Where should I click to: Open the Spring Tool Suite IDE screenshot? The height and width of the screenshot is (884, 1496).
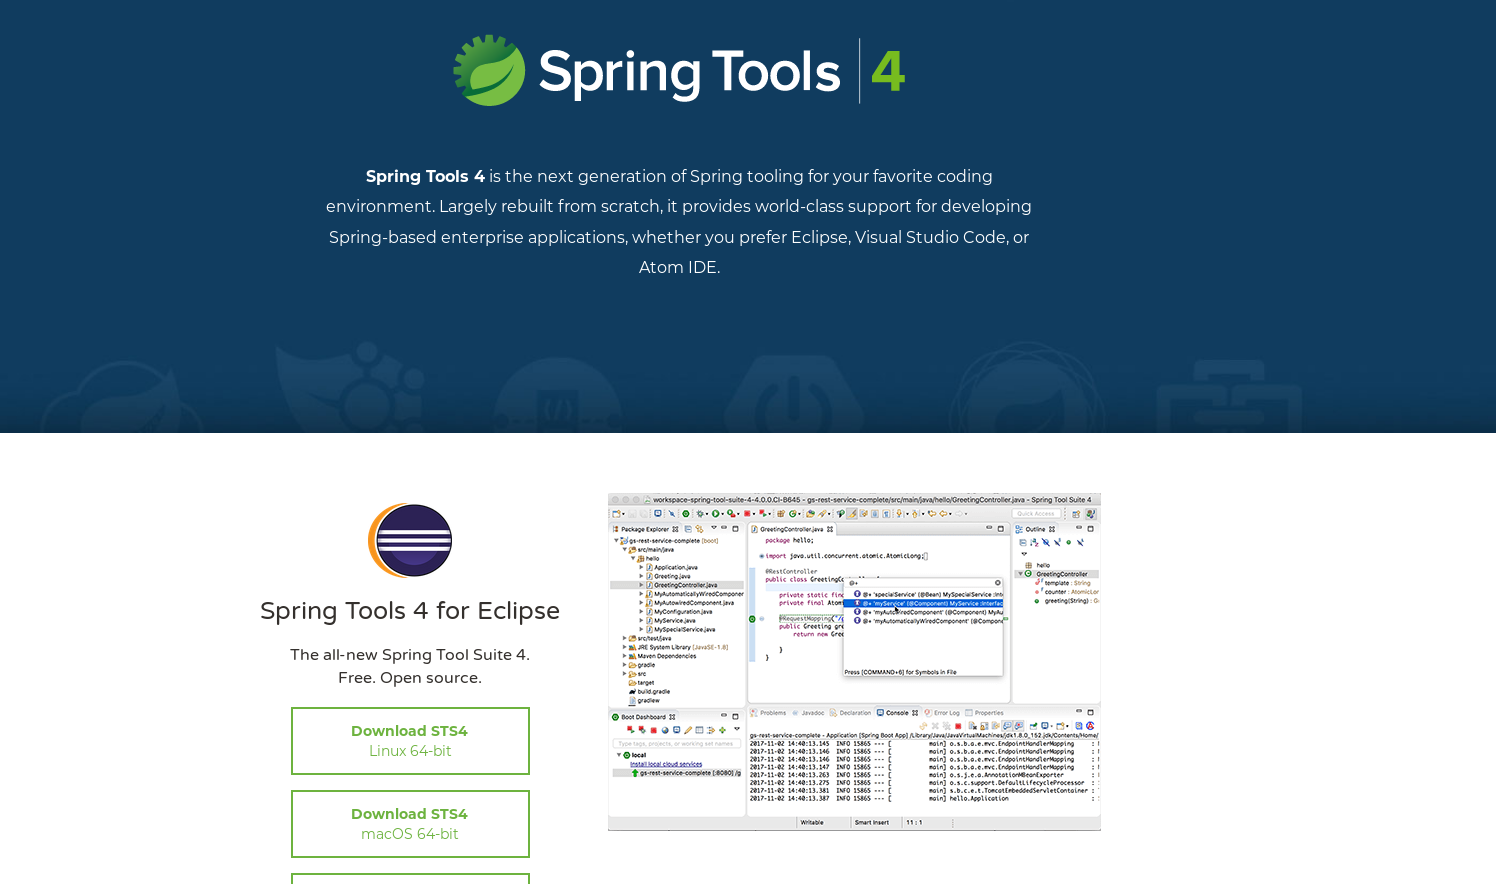[854, 661]
